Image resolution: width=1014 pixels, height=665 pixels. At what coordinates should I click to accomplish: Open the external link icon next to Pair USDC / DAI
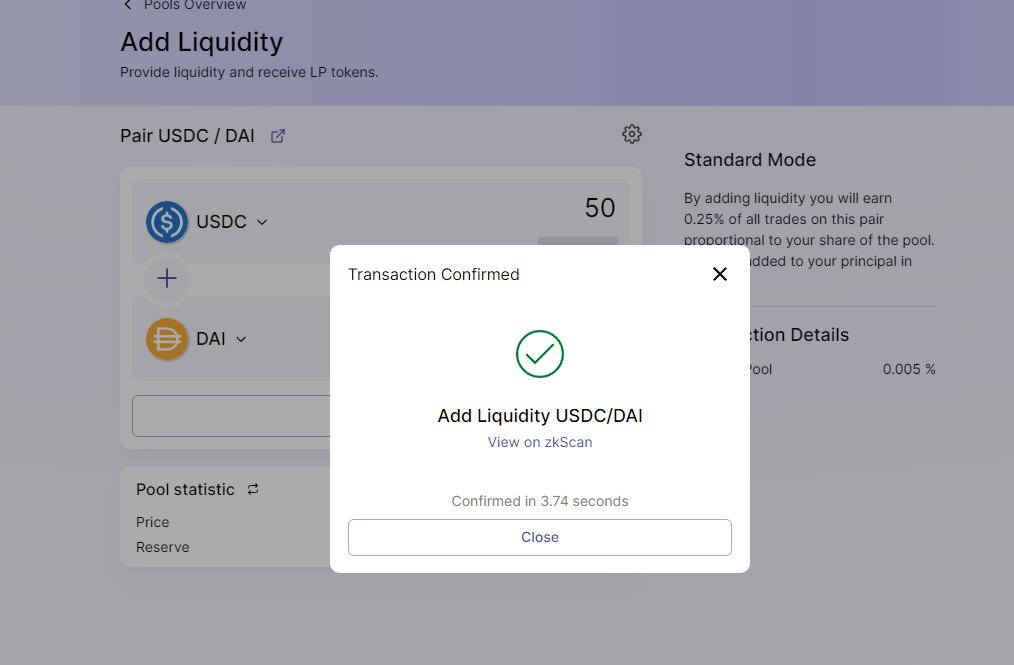tap(277, 136)
